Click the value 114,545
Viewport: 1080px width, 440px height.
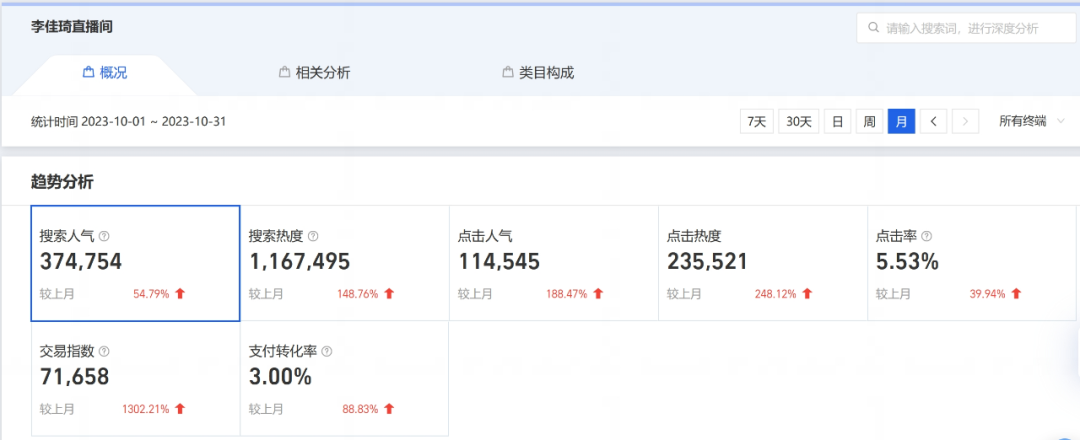(499, 262)
